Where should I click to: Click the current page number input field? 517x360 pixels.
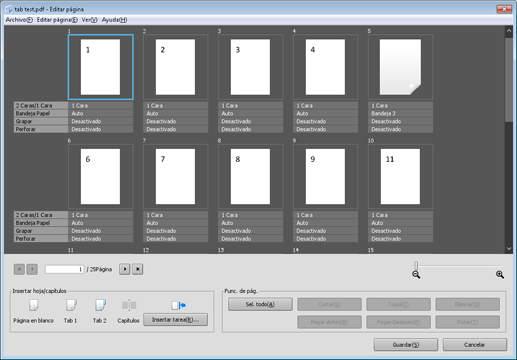65,269
